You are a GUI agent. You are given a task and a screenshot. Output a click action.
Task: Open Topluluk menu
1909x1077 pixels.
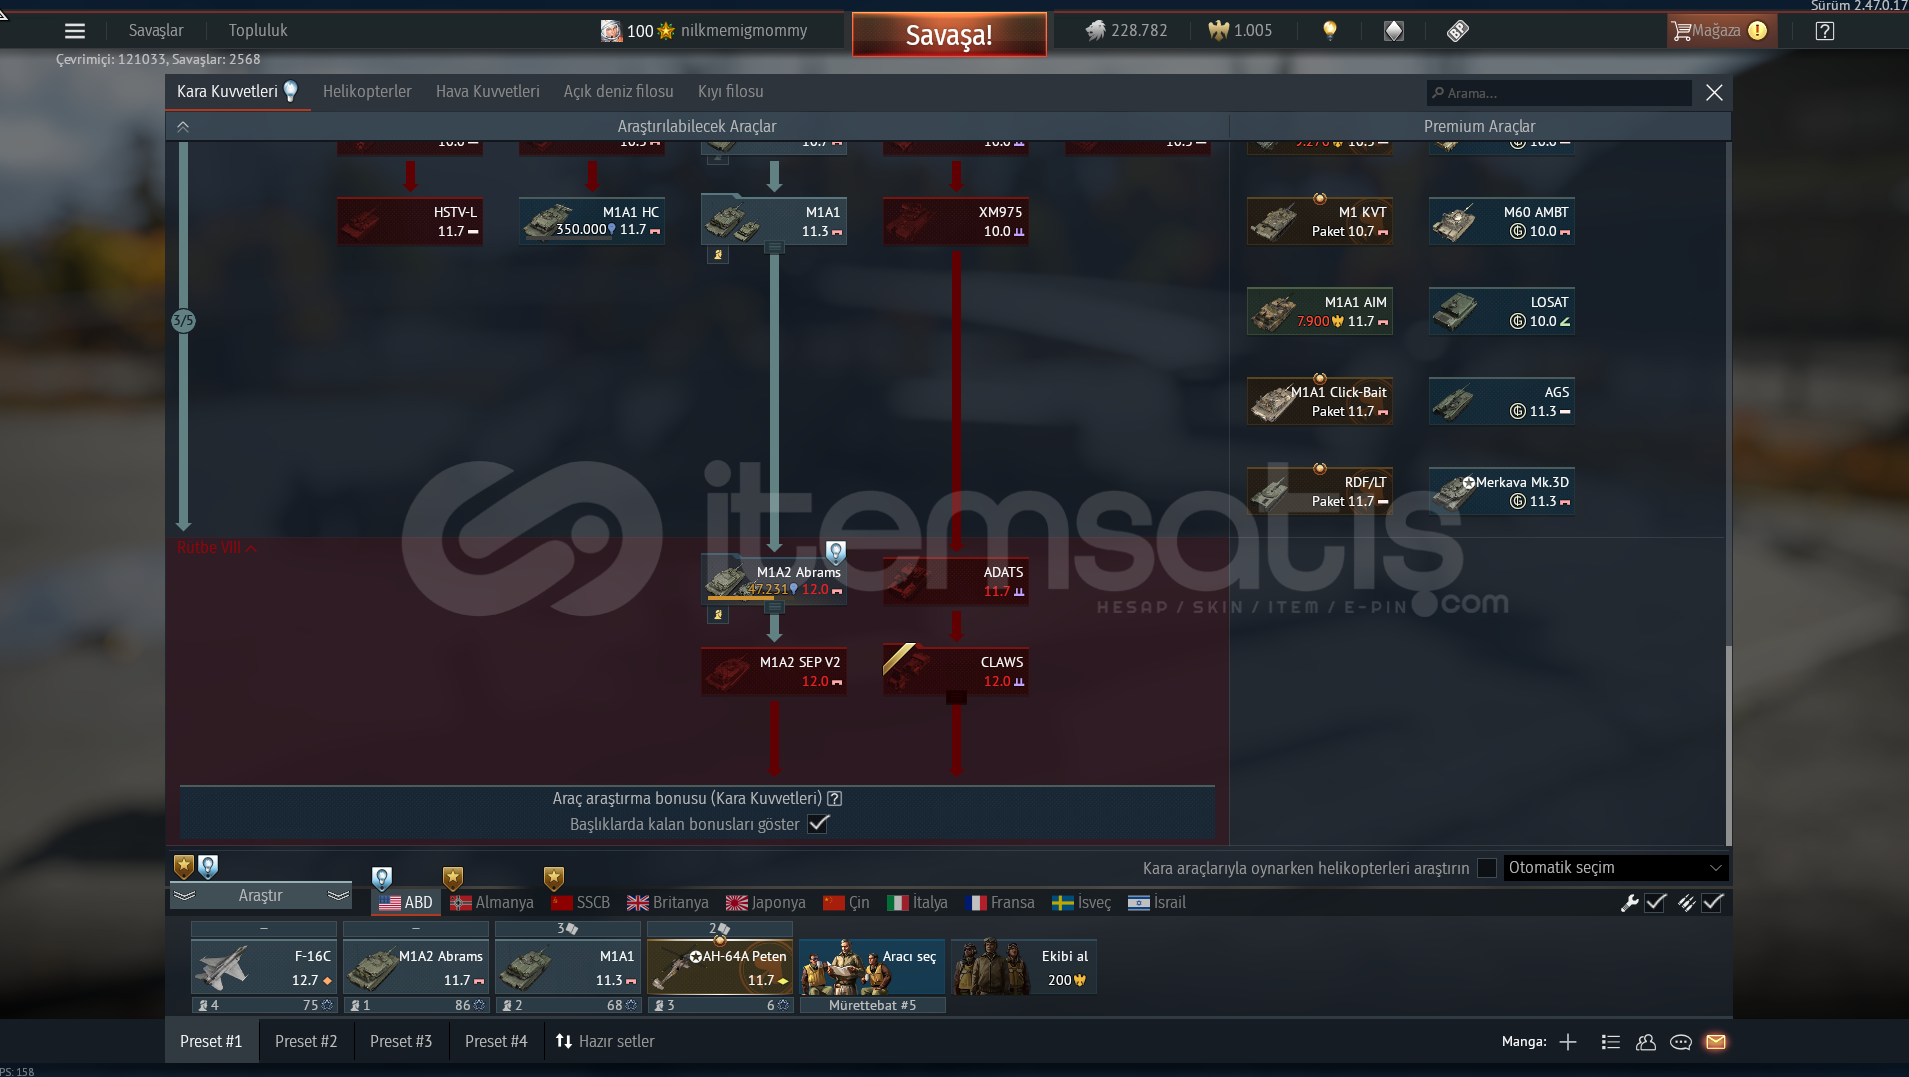(258, 31)
